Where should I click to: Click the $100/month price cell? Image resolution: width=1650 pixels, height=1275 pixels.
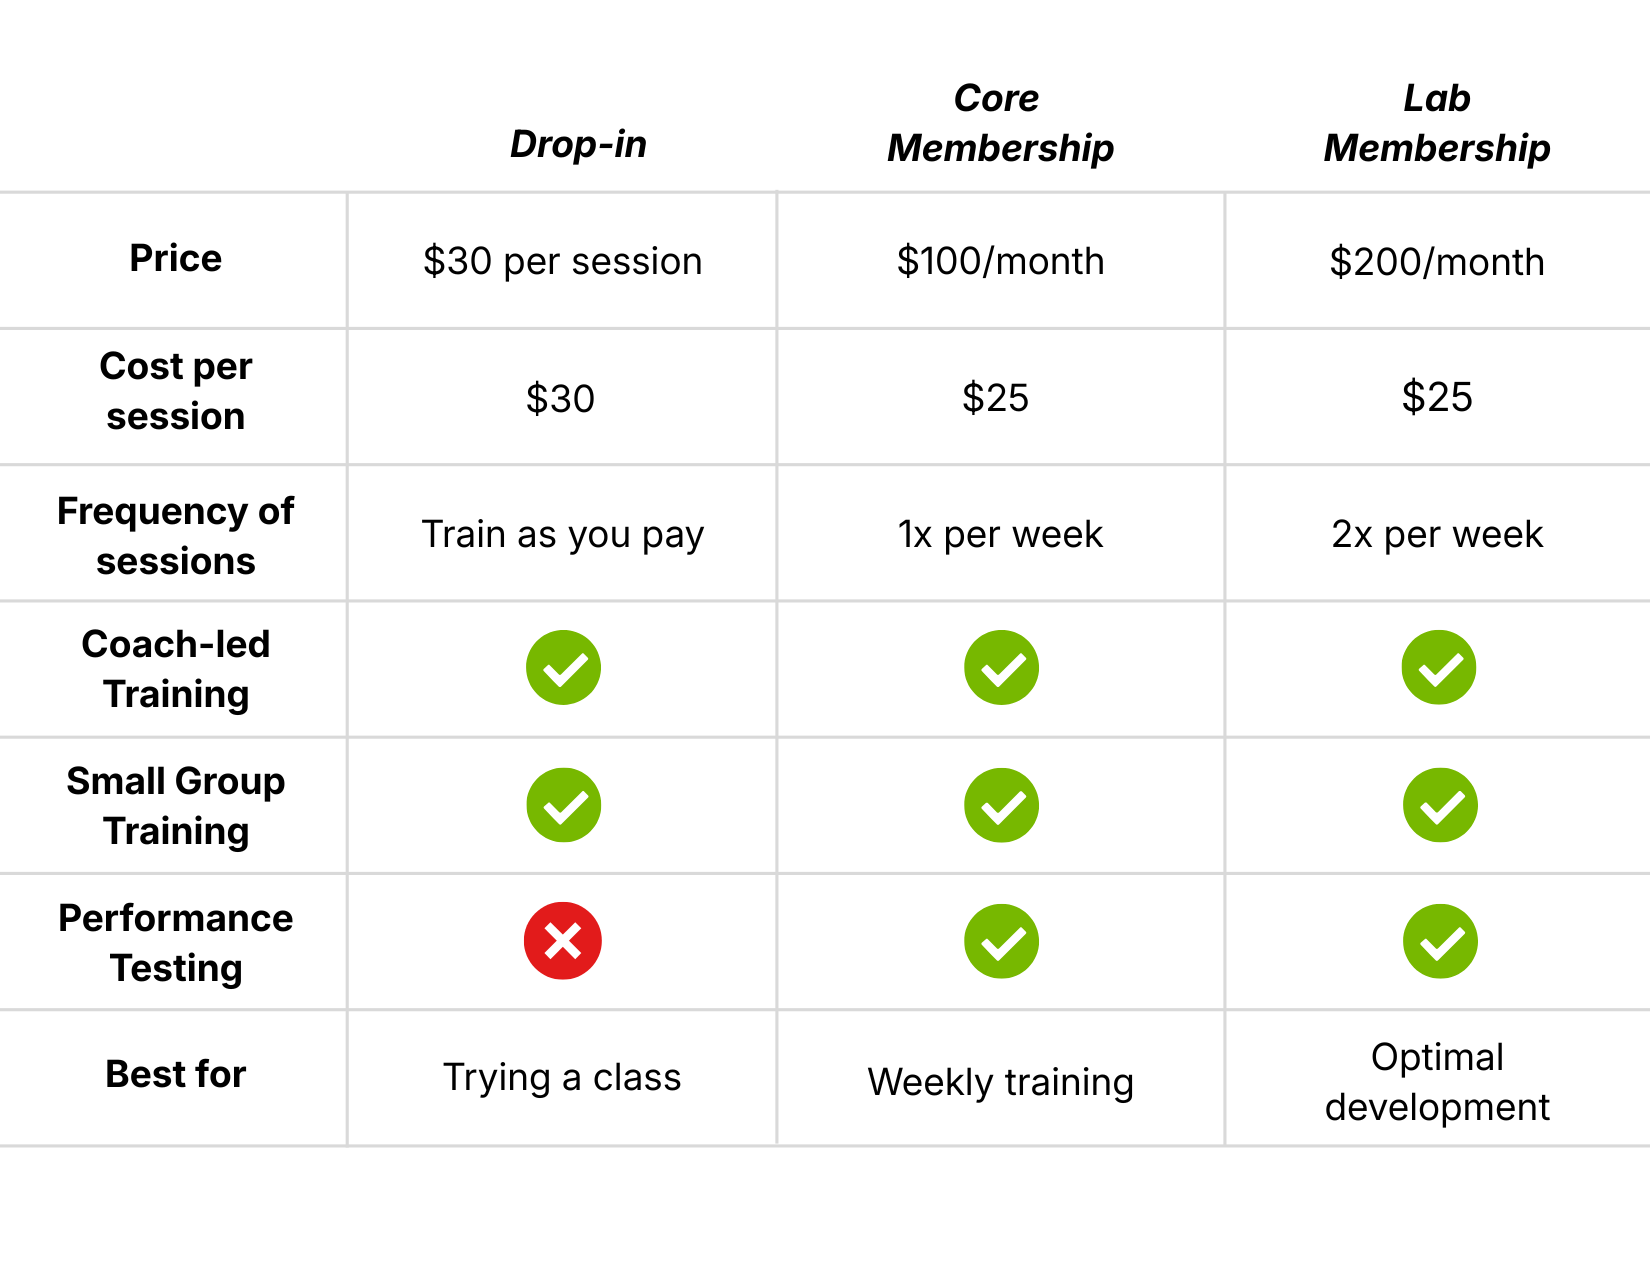1000,261
